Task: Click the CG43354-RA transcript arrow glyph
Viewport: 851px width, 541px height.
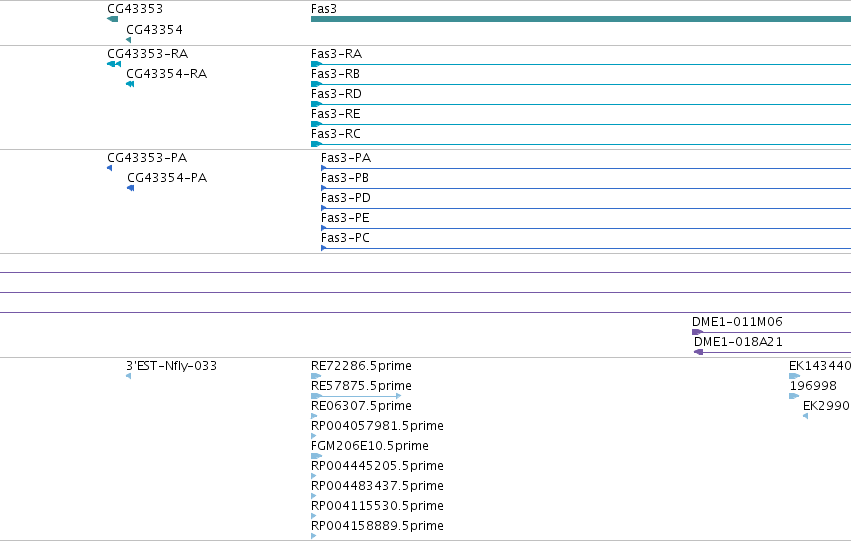Action: pos(130,84)
